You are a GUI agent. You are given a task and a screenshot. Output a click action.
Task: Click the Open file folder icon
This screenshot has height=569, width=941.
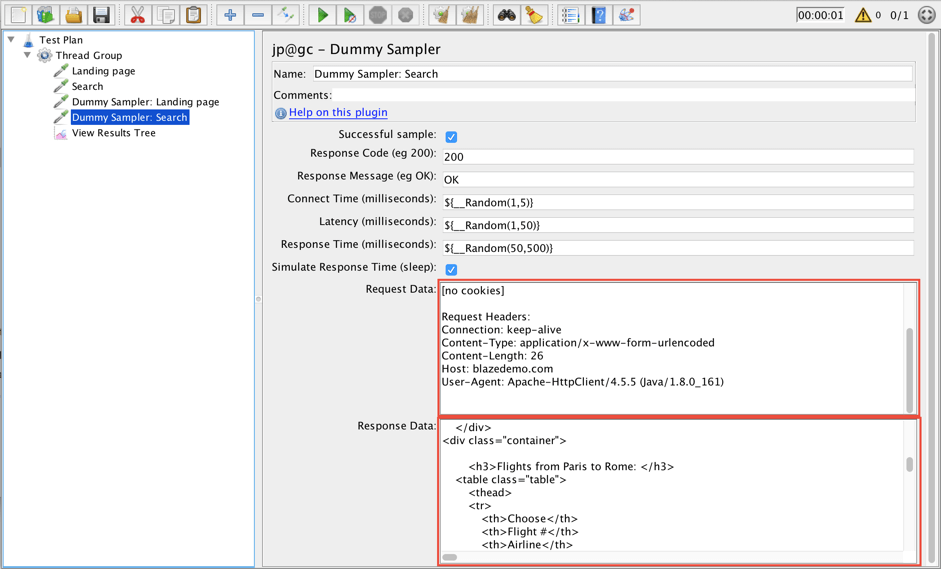point(73,14)
